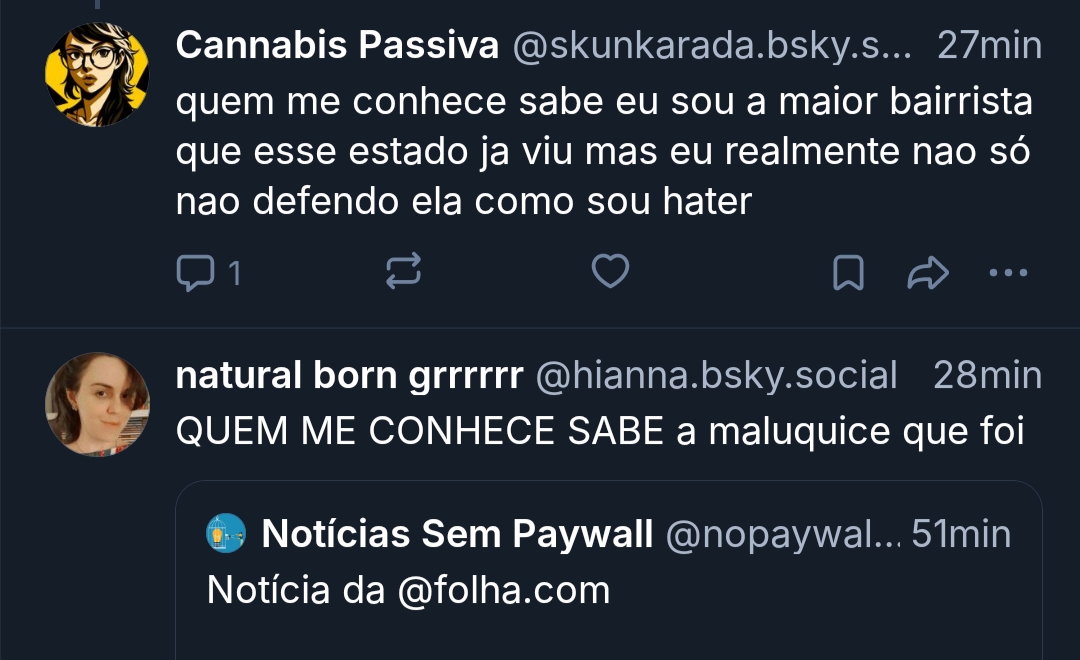Click the @hianna.bsky.social handle
Screen dimensions: 1080x660
(716, 376)
